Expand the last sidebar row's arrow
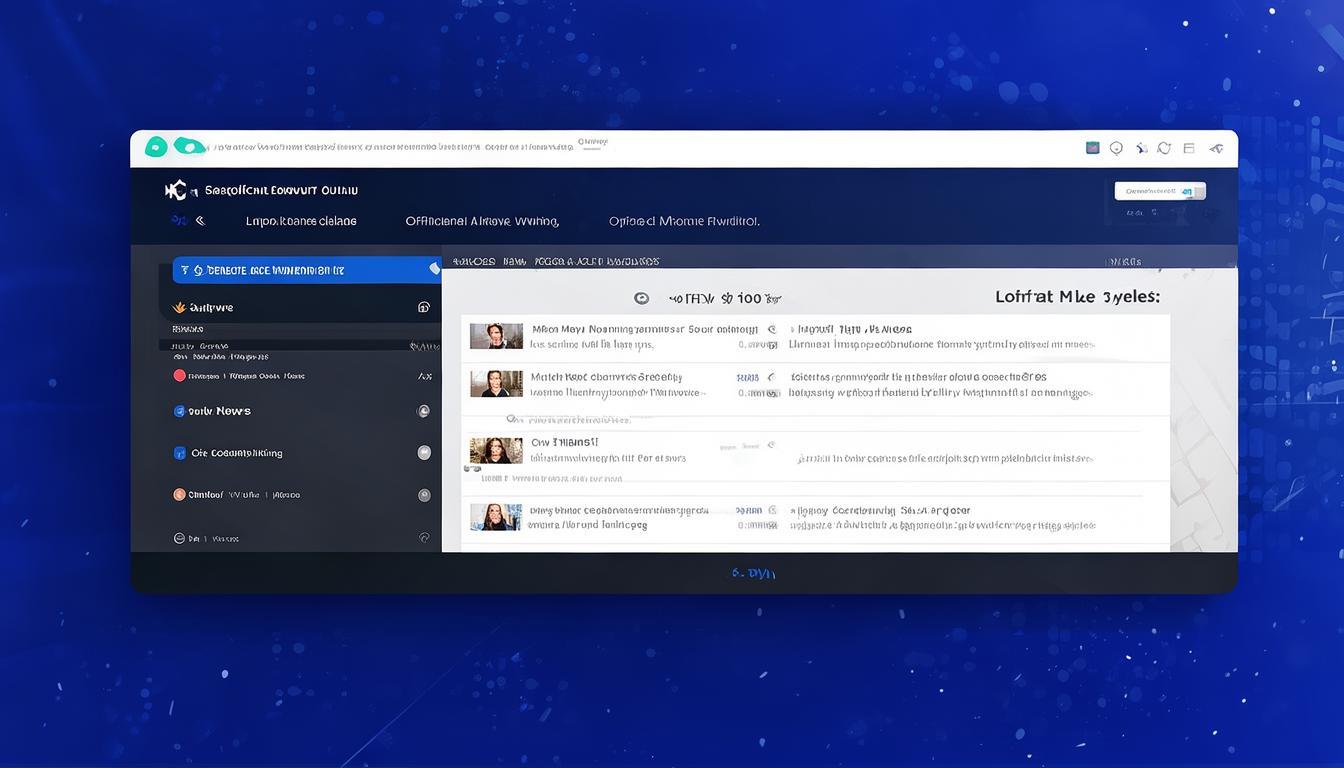Screen dimensions: 1344x768 pyautogui.click(x=424, y=538)
